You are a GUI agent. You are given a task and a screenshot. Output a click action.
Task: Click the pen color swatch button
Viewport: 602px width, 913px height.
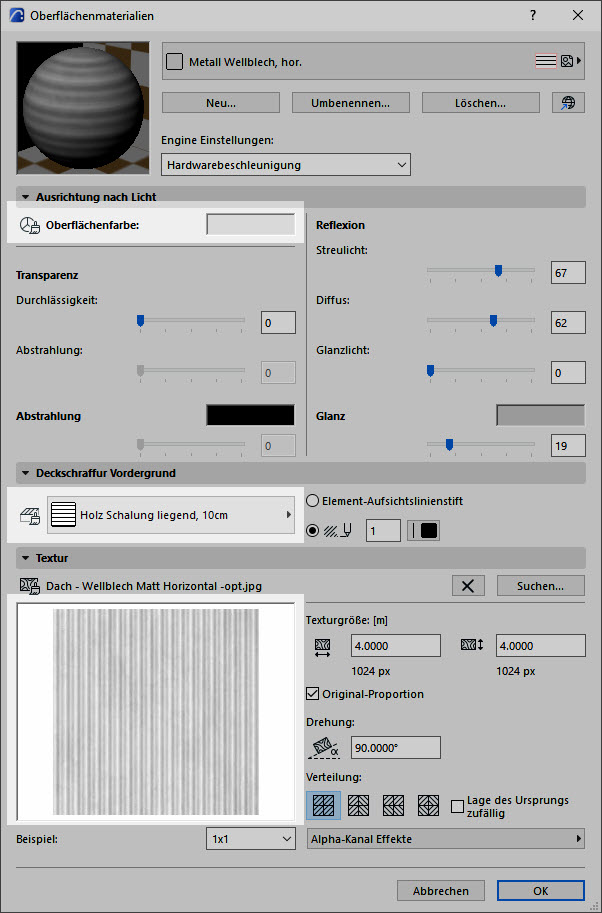(424, 531)
